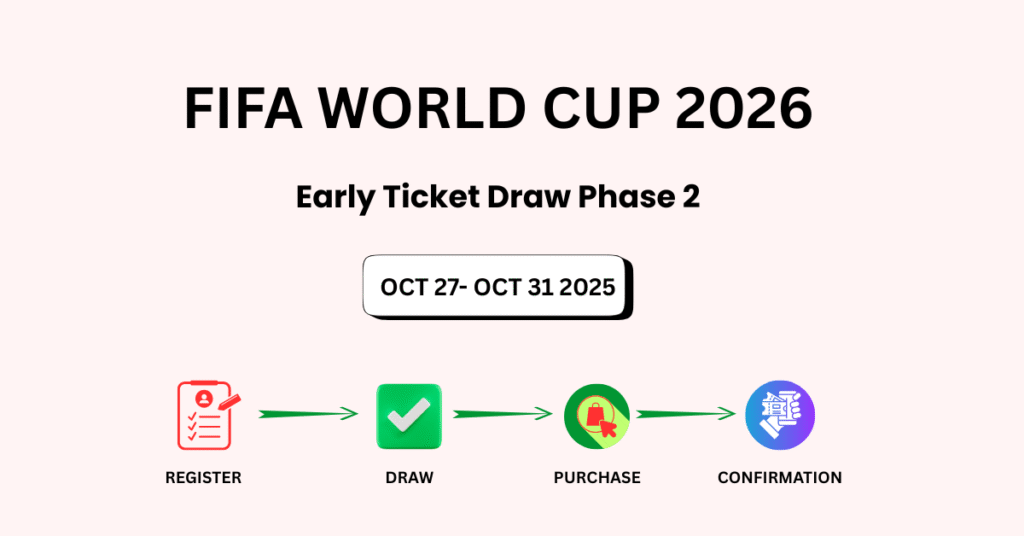The image size is (1024, 536).
Task: Check the green Draw checkmark box
Action: point(409,415)
